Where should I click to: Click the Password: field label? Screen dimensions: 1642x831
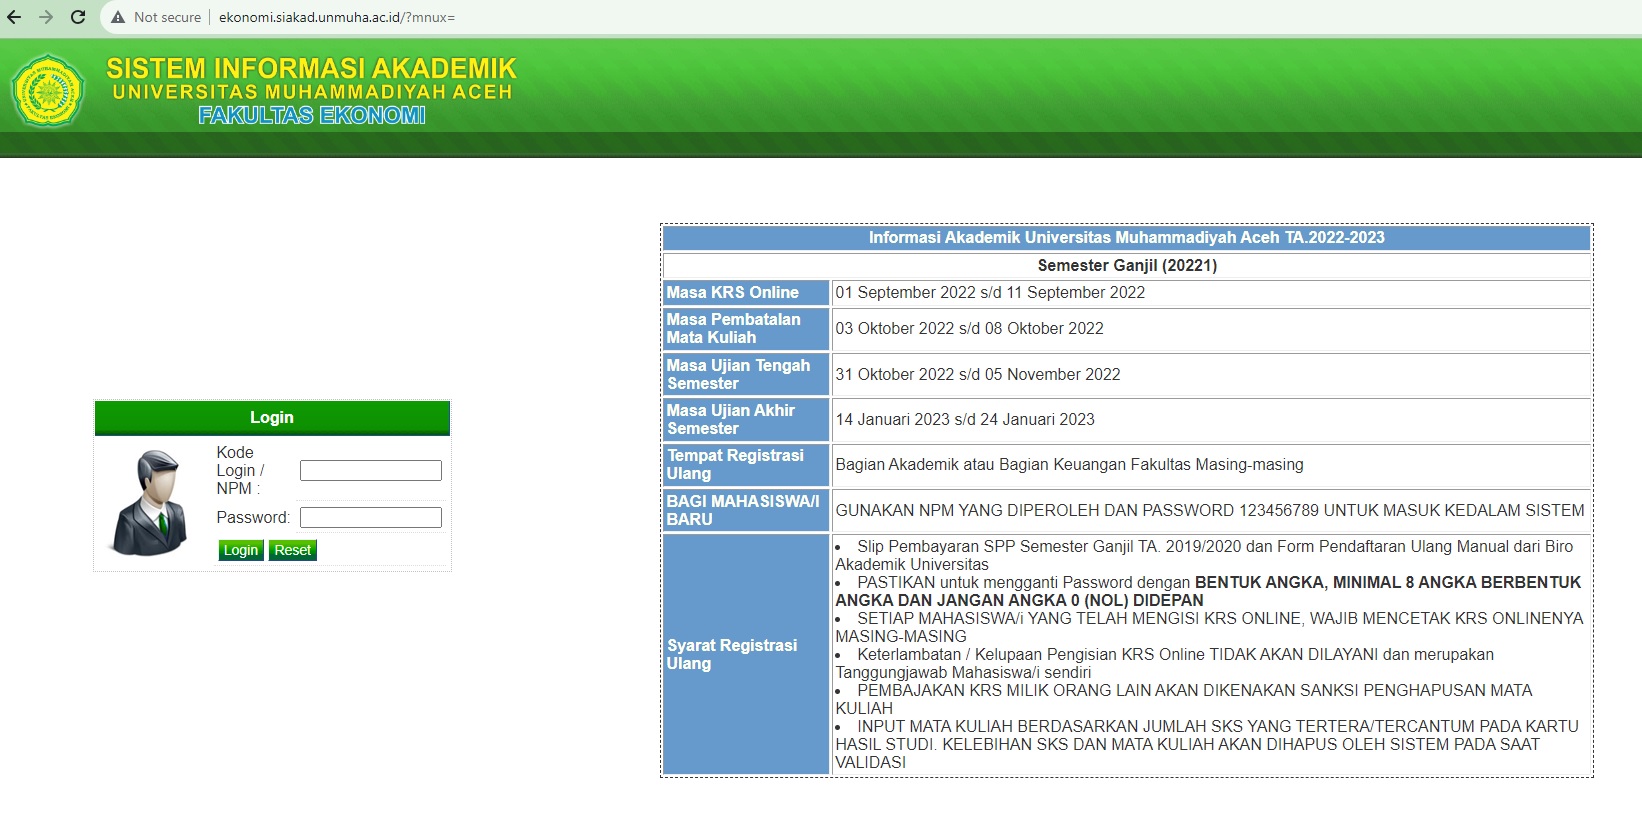pos(253,518)
